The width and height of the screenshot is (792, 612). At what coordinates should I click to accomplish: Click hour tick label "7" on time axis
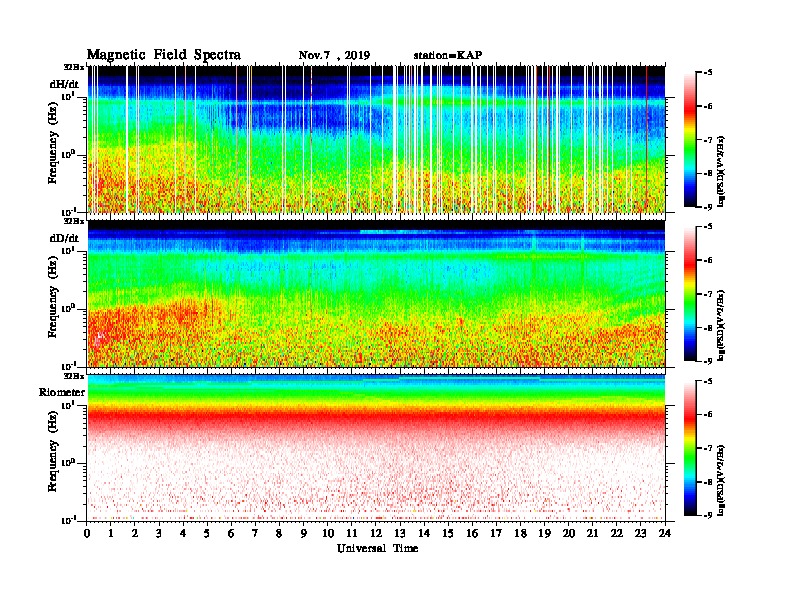(256, 534)
